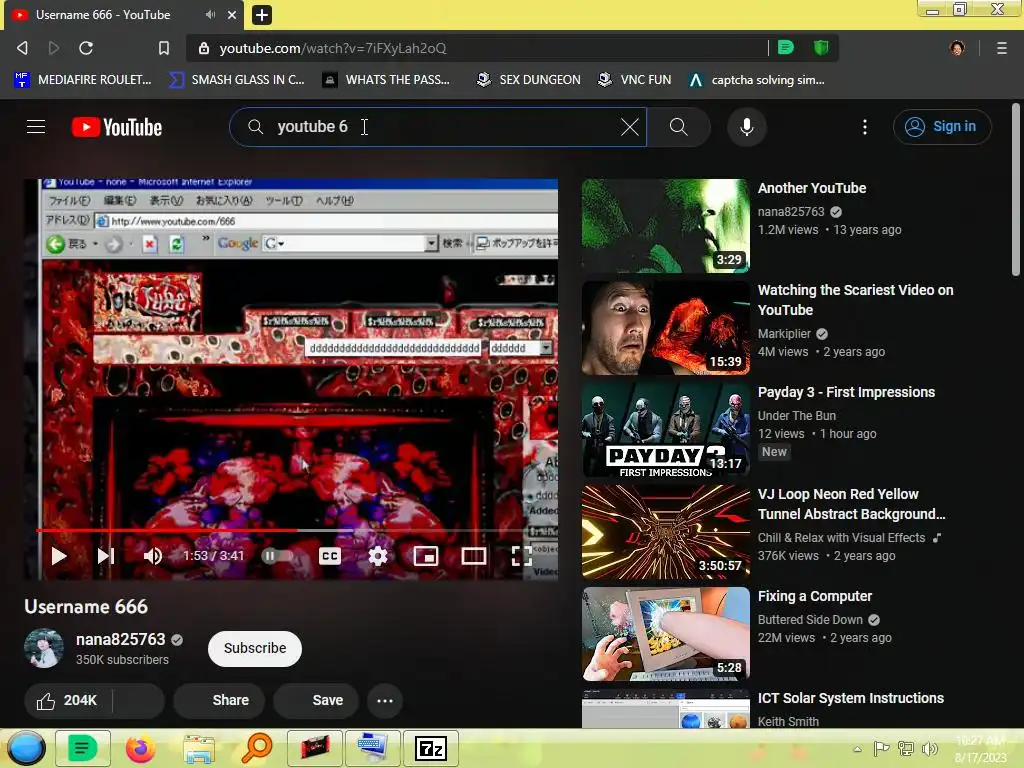
Task: Play the Username 666 video
Action: [59, 556]
